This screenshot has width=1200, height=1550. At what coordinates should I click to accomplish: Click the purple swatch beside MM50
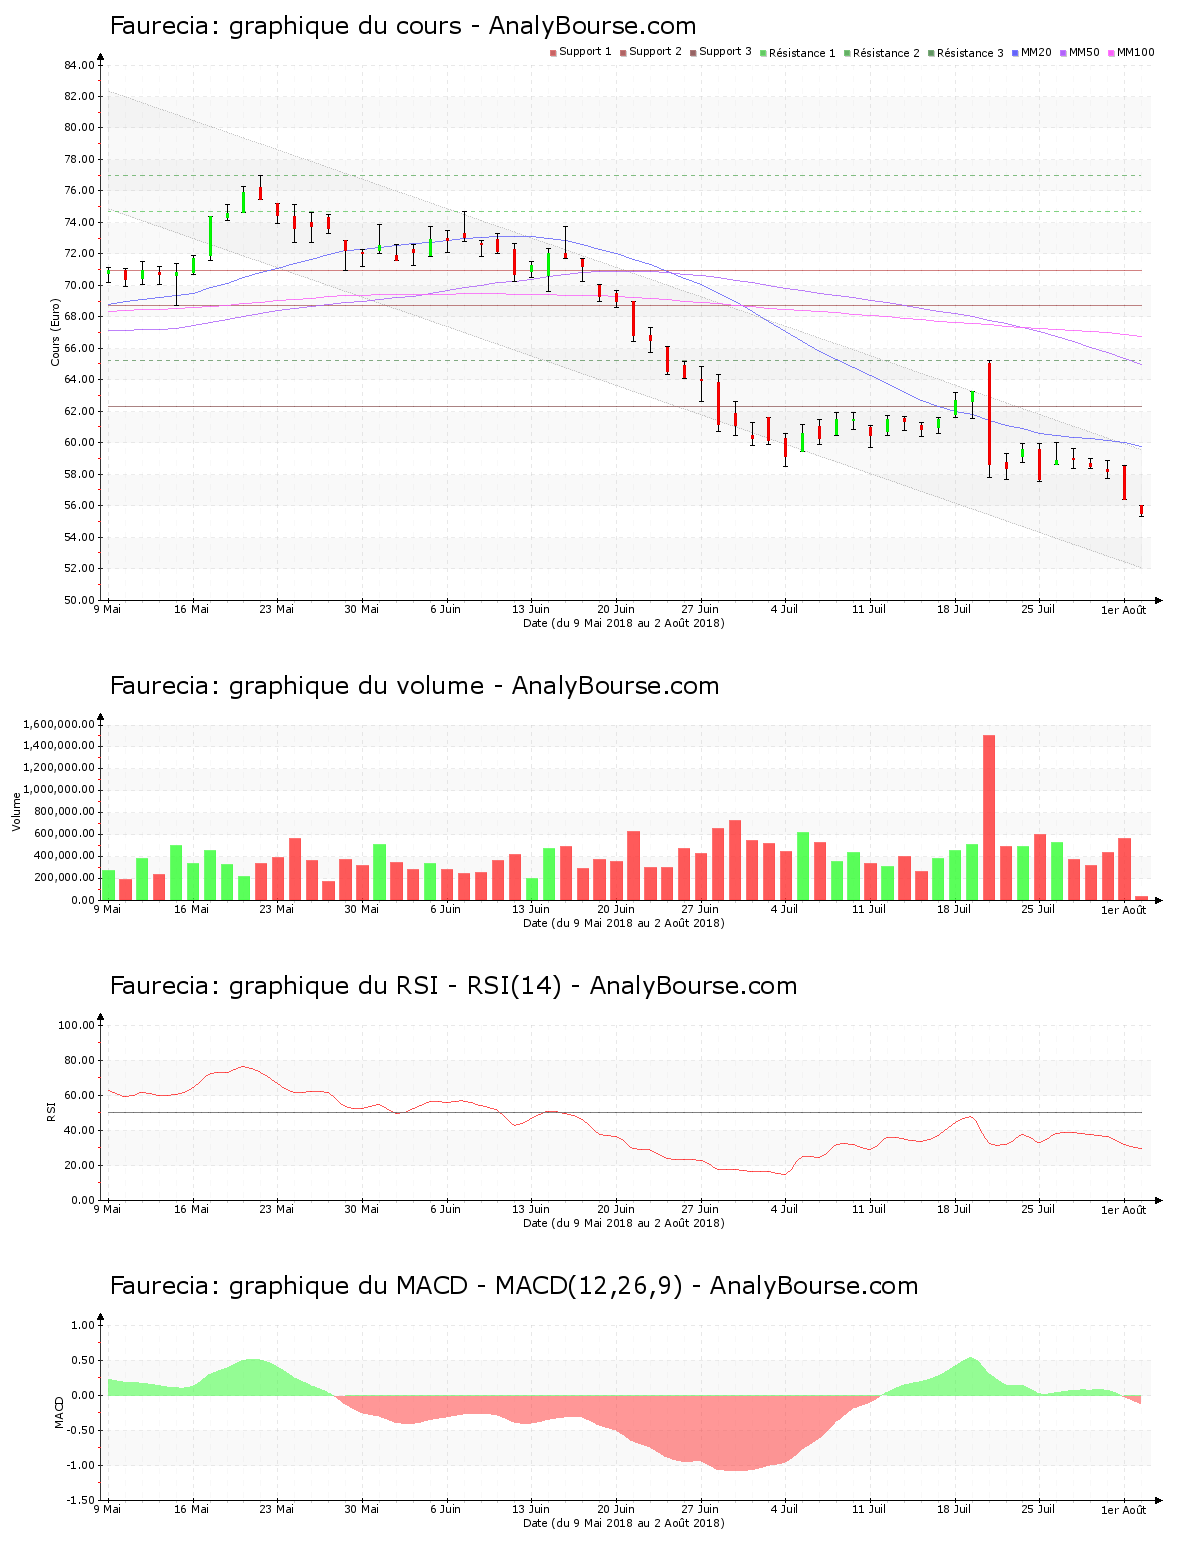click(x=1063, y=53)
